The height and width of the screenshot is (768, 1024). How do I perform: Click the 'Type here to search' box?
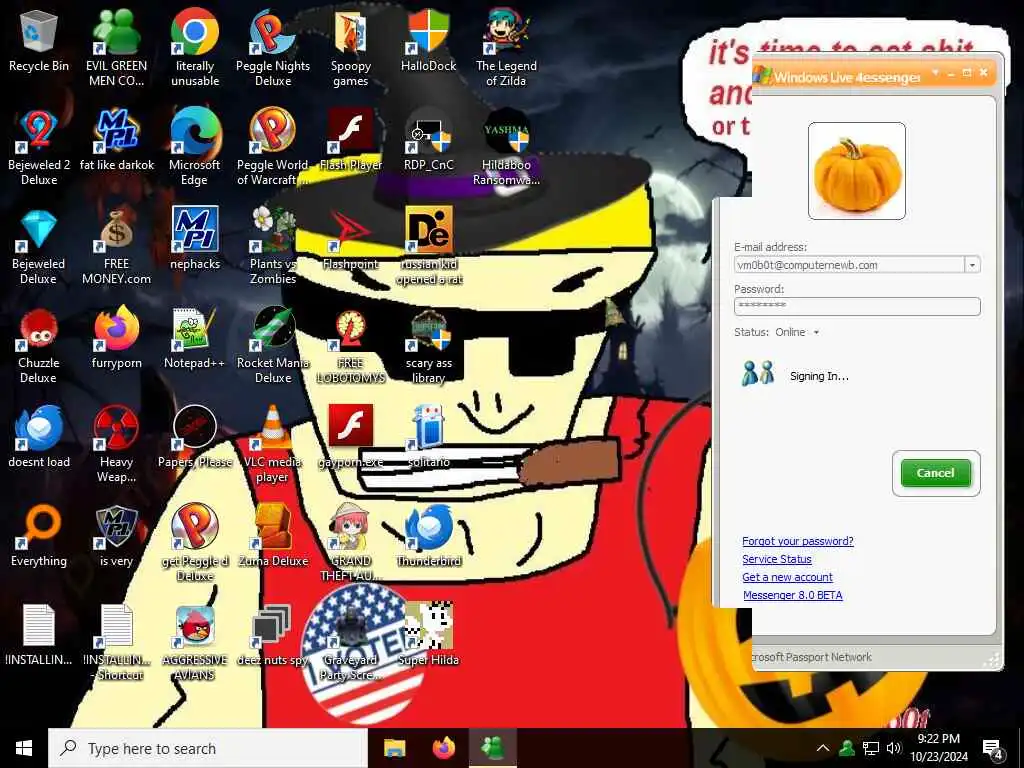[208, 748]
